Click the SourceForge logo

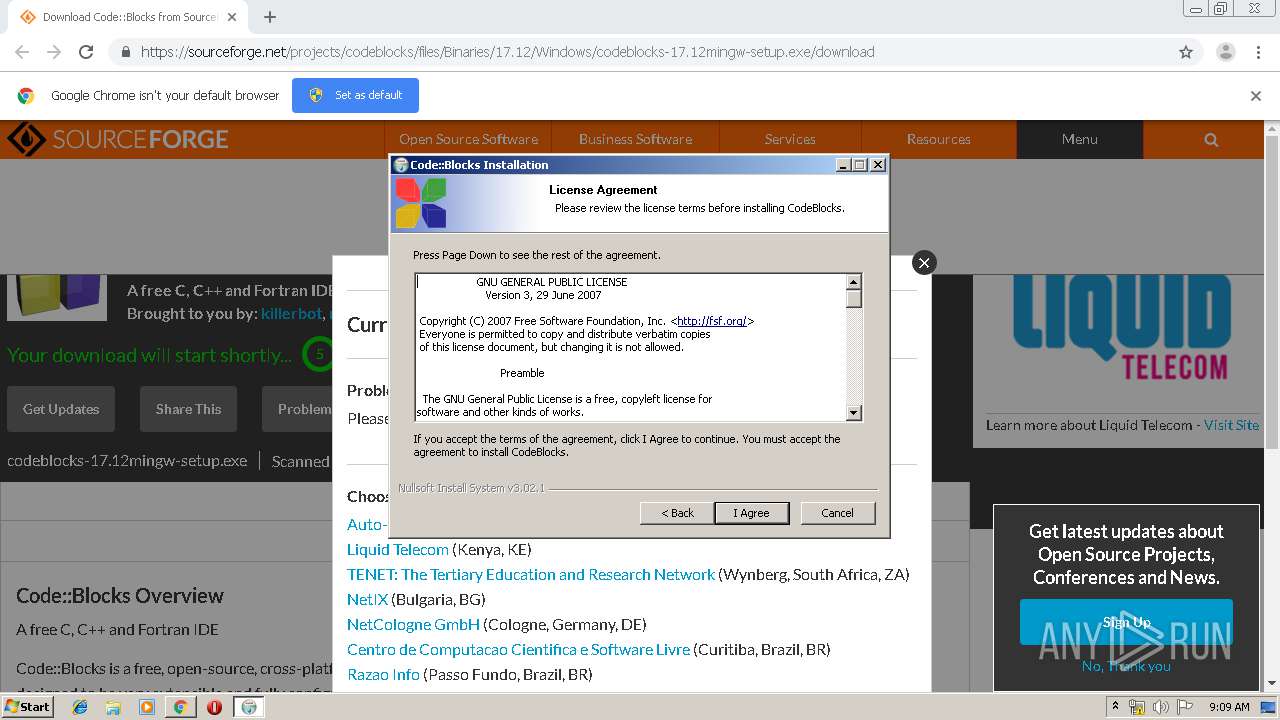[118, 139]
